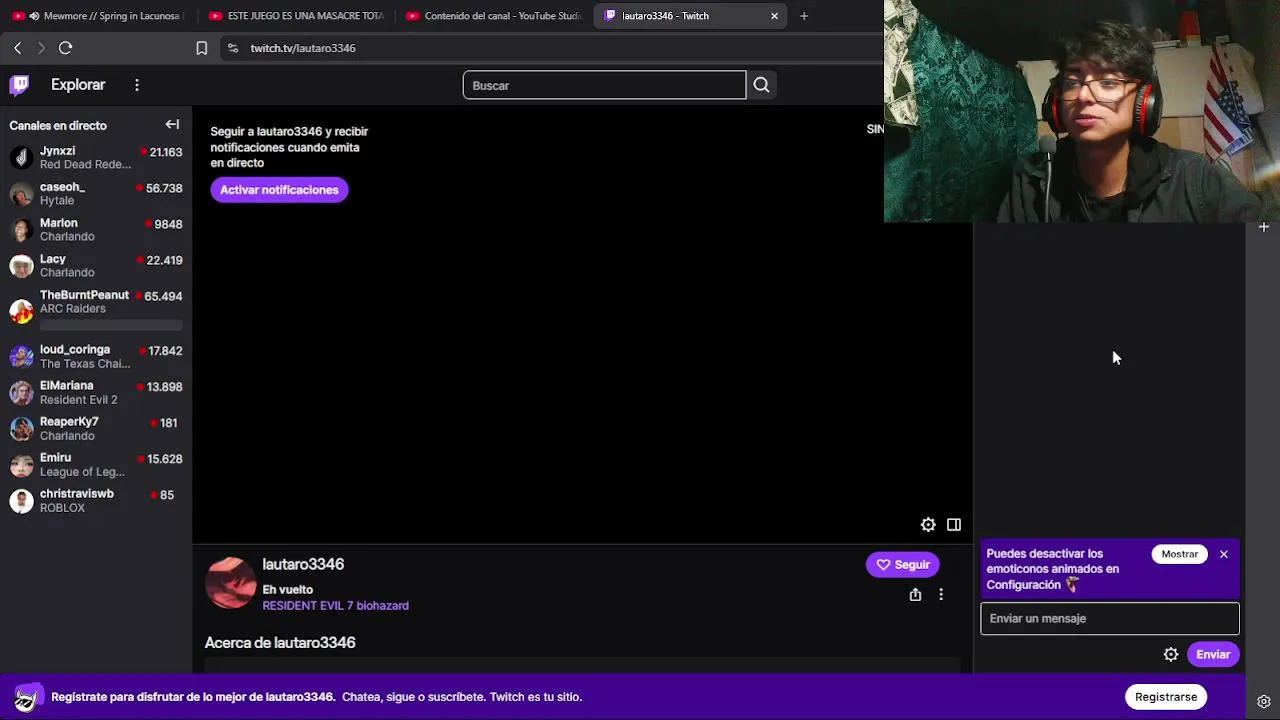Open the three-dot menu next to Explorar
The height and width of the screenshot is (720, 1280).
click(x=137, y=85)
